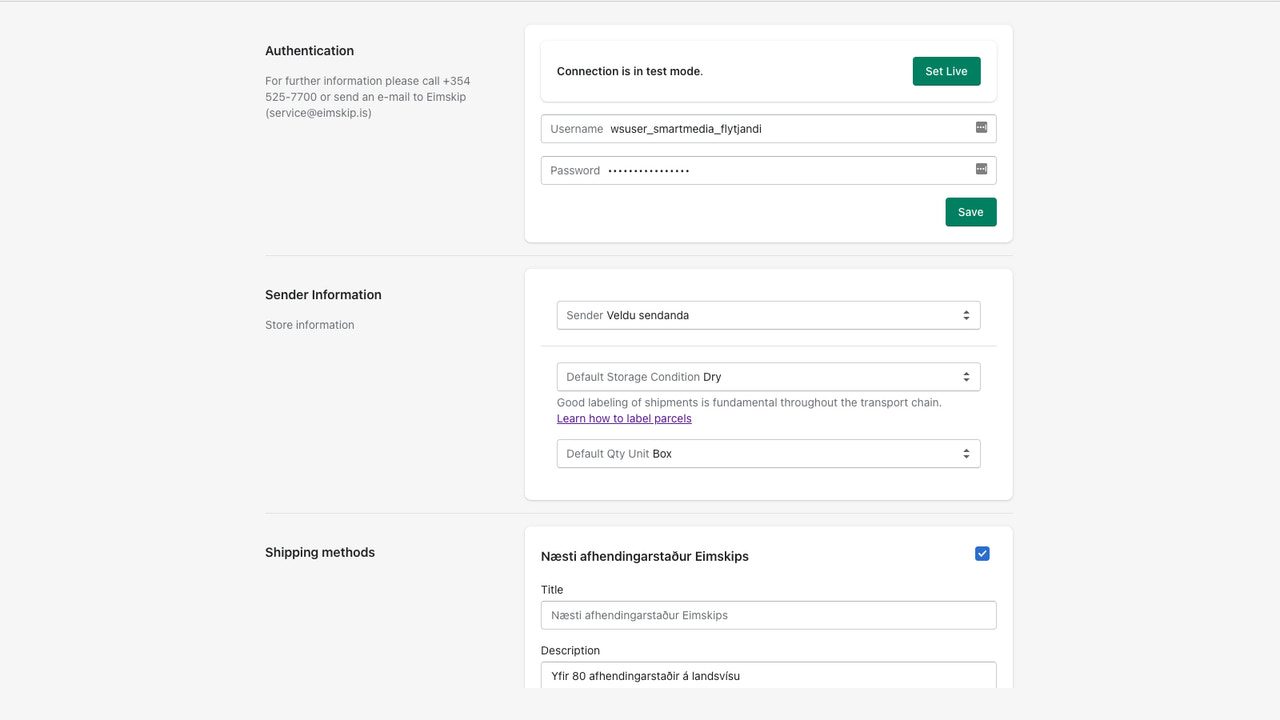Click the Authentication heading text
The height and width of the screenshot is (720, 1280).
point(309,51)
